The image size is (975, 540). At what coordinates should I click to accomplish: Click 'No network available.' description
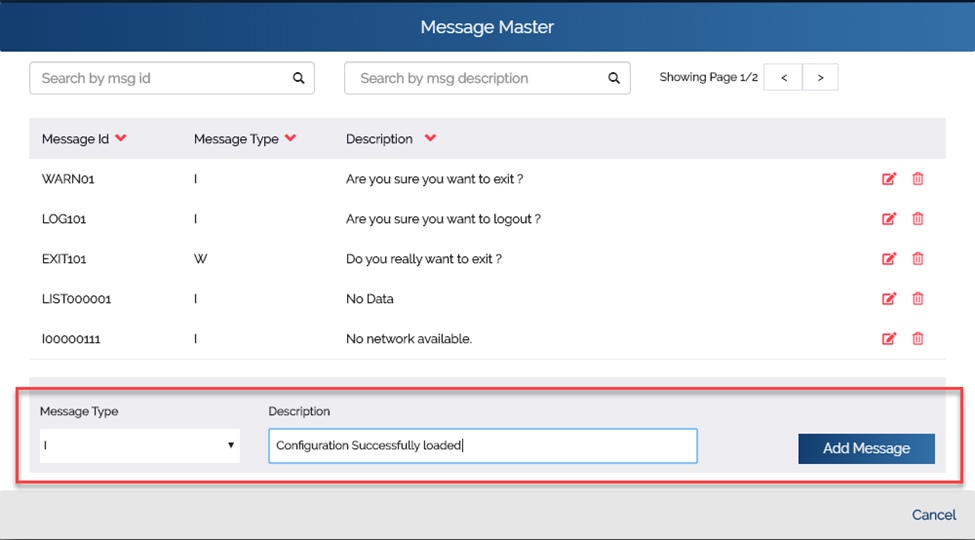pos(409,339)
